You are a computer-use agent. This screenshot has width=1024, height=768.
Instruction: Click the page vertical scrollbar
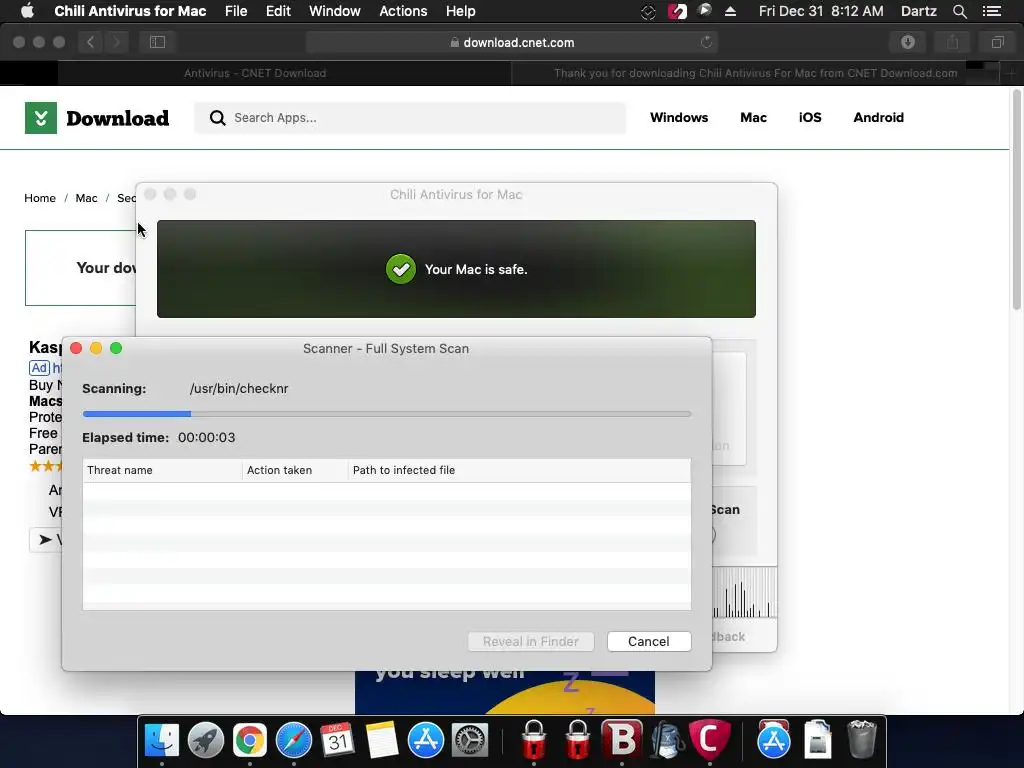pyautogui.click(x=1016, y=199)
